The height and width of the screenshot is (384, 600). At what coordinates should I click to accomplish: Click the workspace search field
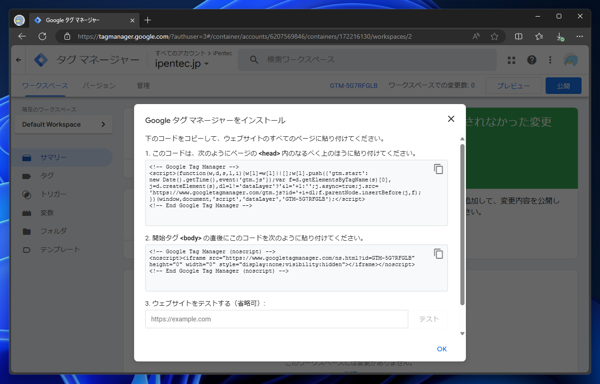[367, 60]
